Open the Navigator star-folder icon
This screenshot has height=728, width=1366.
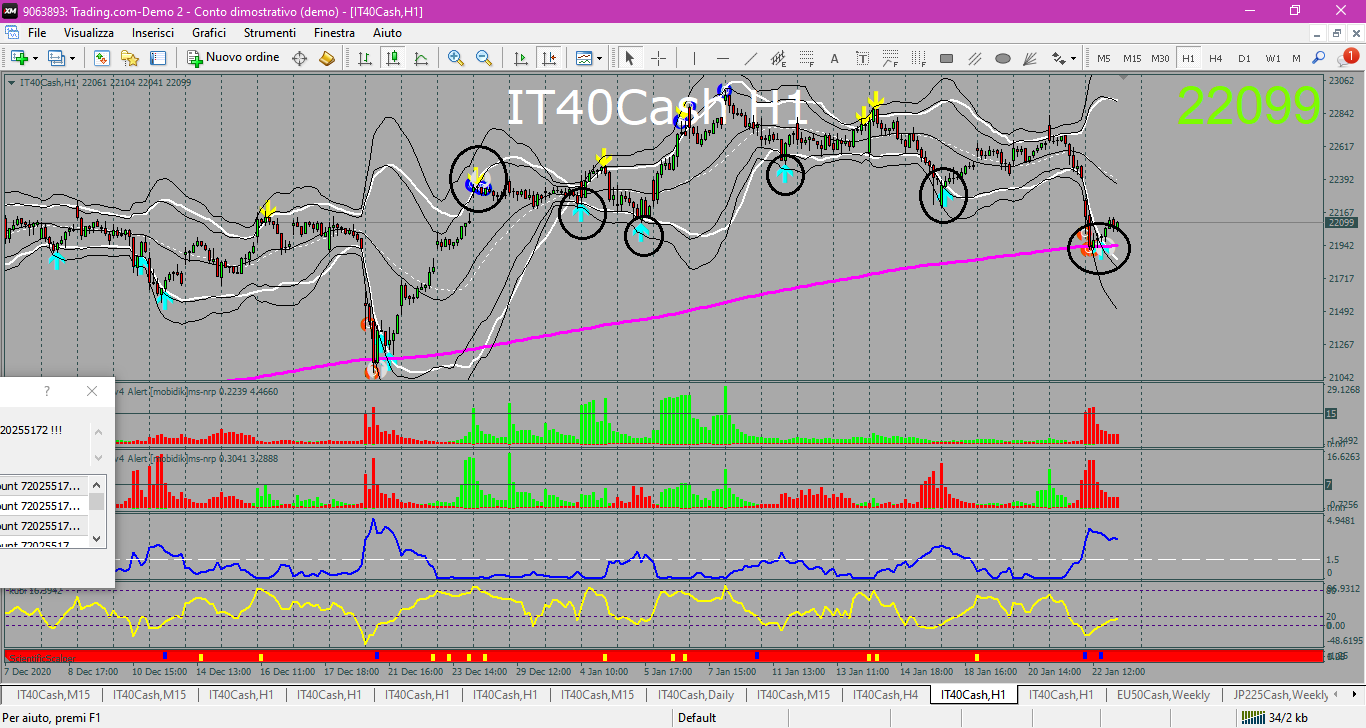pyautogui.click(x=130, y=58)
